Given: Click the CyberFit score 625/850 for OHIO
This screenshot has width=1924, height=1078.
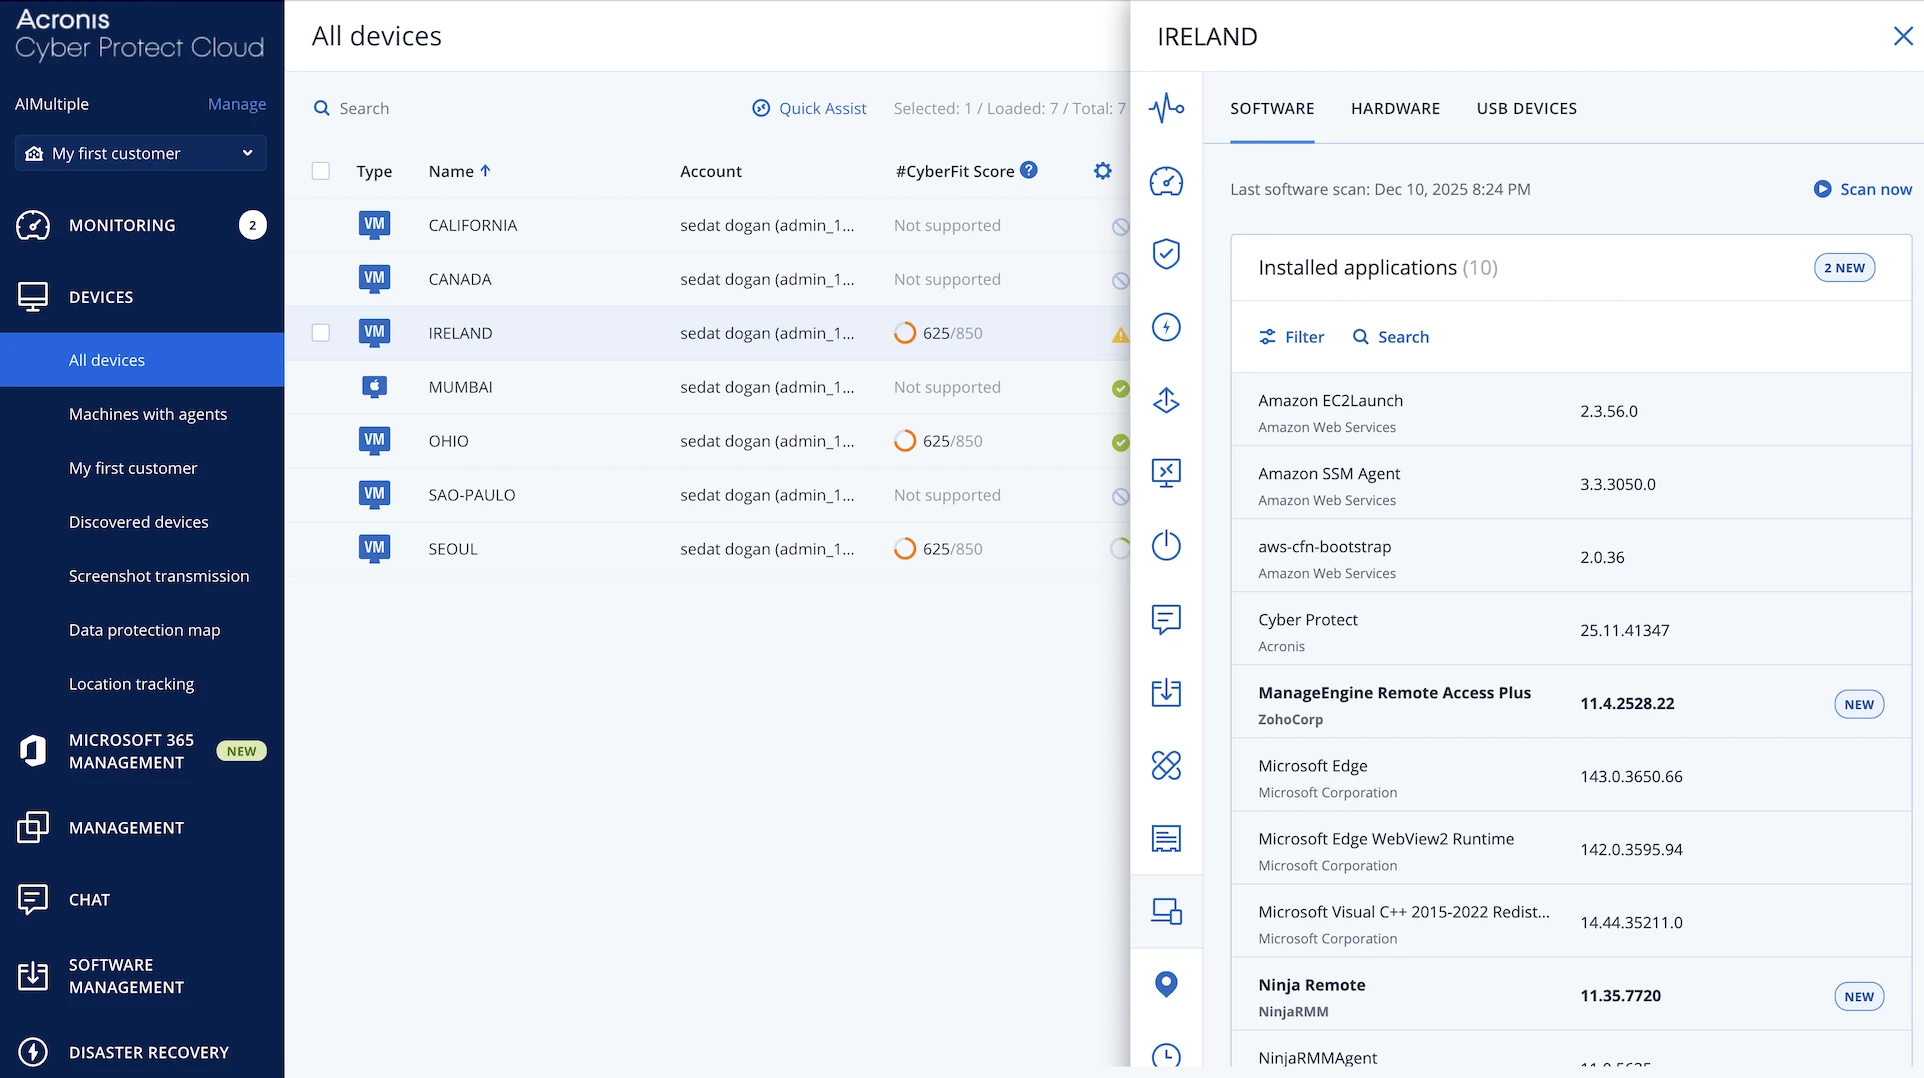Looking at the screenshot, I should pyautogui.click(x=938, y=441).
